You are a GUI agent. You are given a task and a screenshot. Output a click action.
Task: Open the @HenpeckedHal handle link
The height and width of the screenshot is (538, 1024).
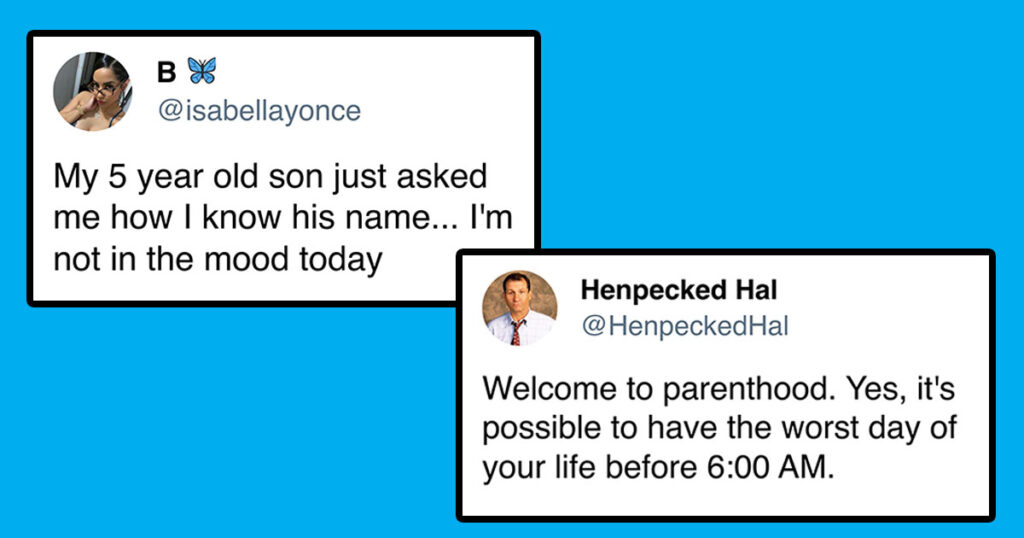coord(684,326)
